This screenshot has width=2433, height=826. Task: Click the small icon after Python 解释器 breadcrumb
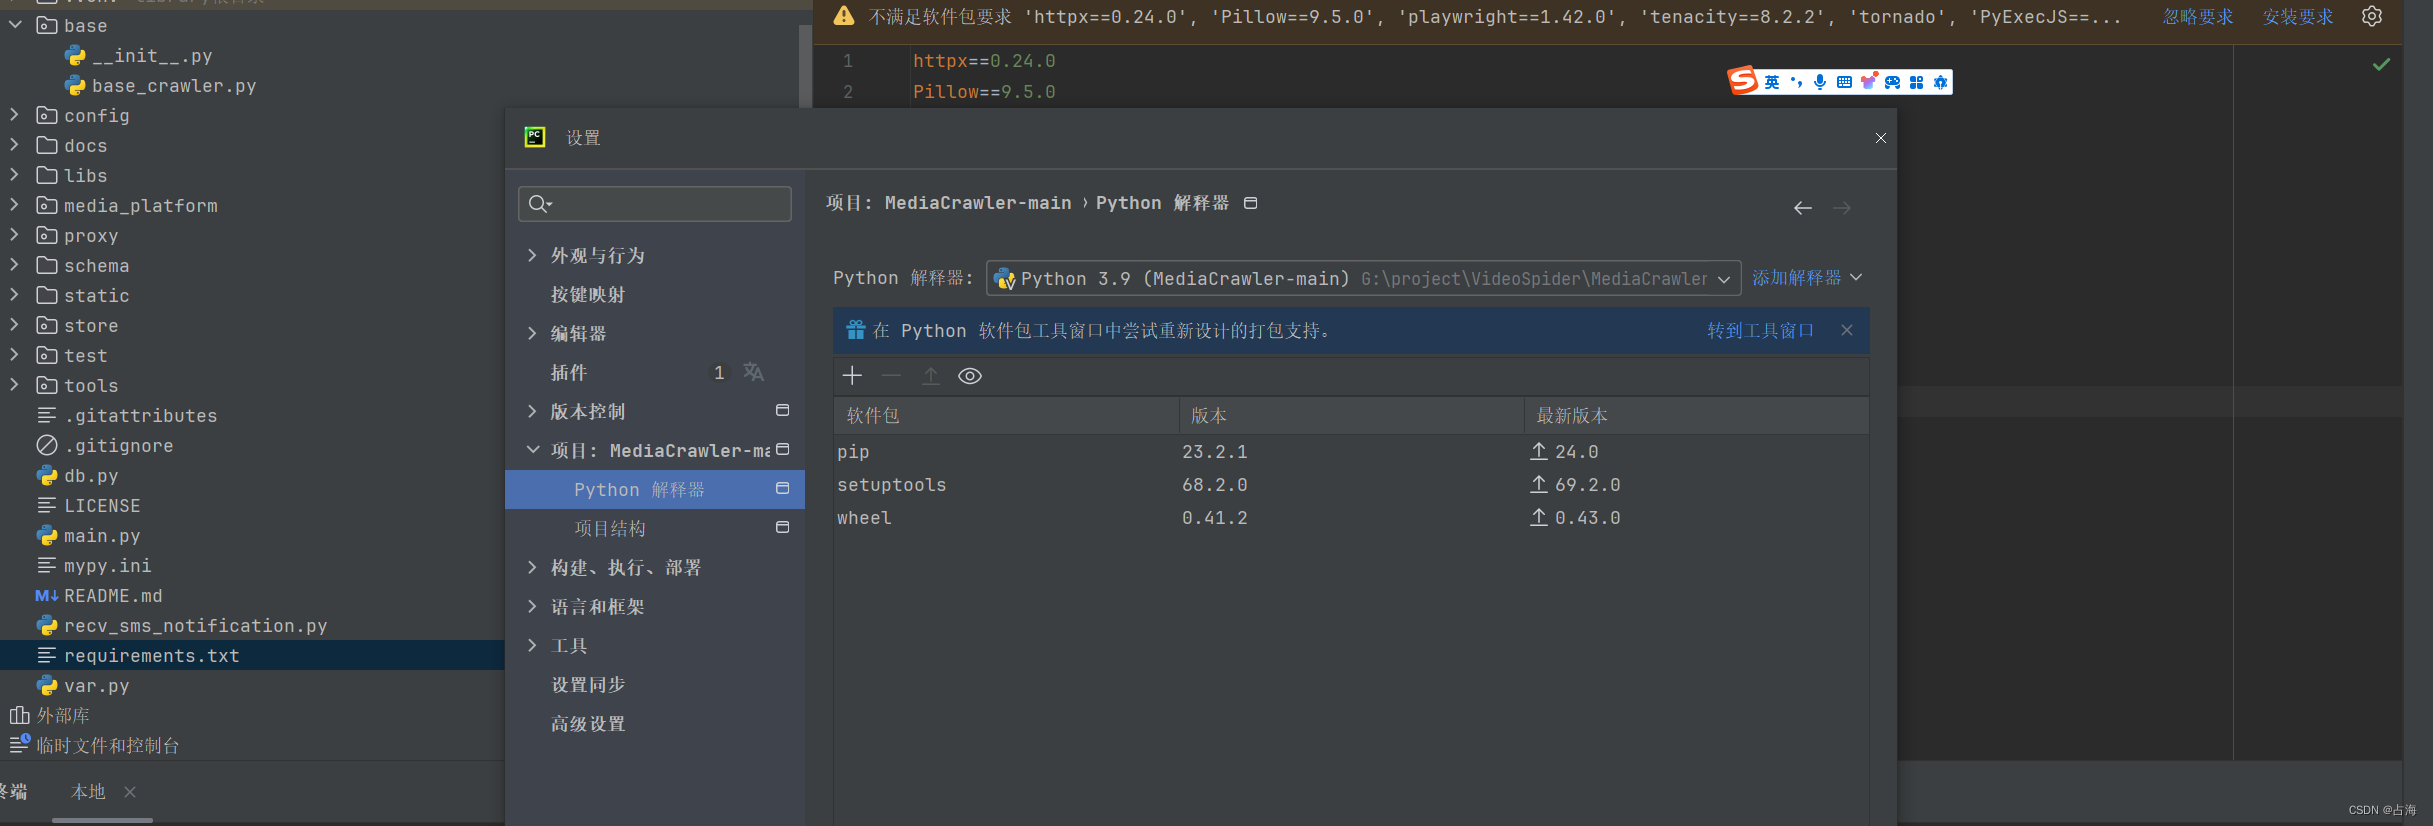coord(1250,203)
